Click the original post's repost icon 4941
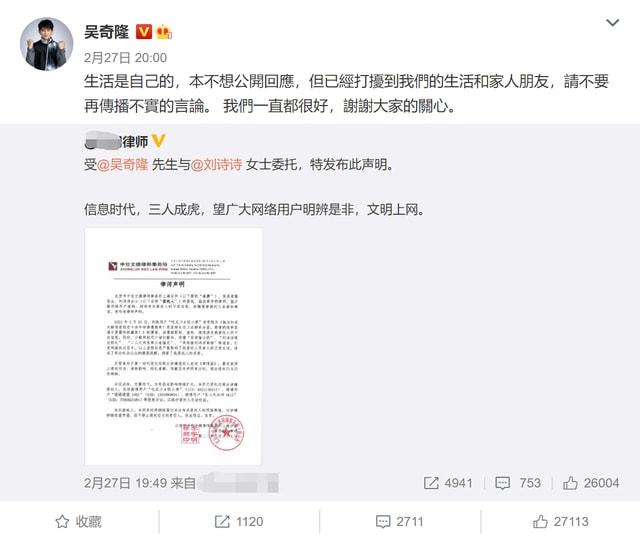 point(448,483)
